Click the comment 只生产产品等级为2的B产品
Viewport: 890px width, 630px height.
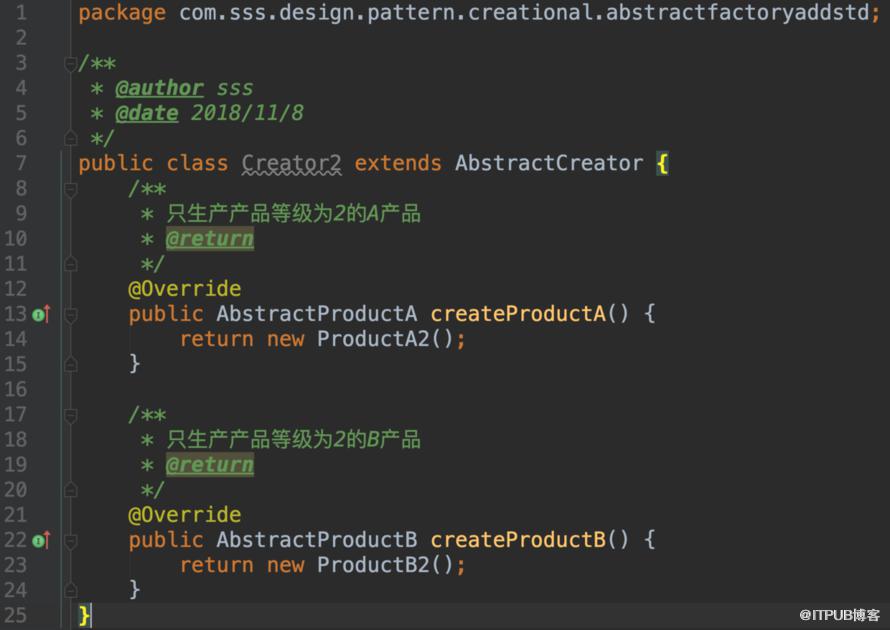tap(293, 440)
